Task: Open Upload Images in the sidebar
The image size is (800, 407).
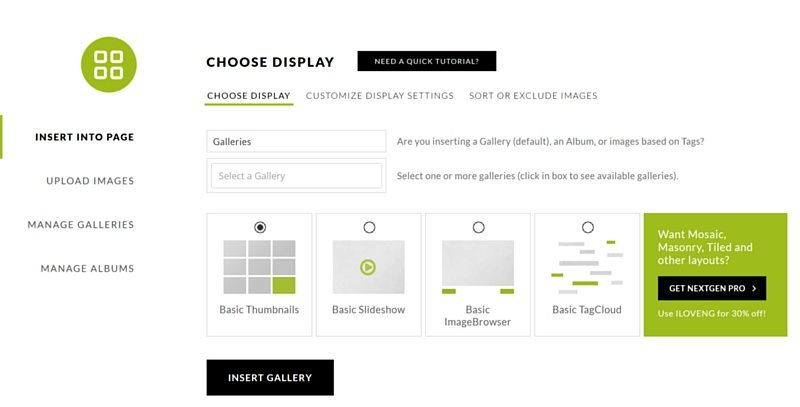Action: point(90,181)
